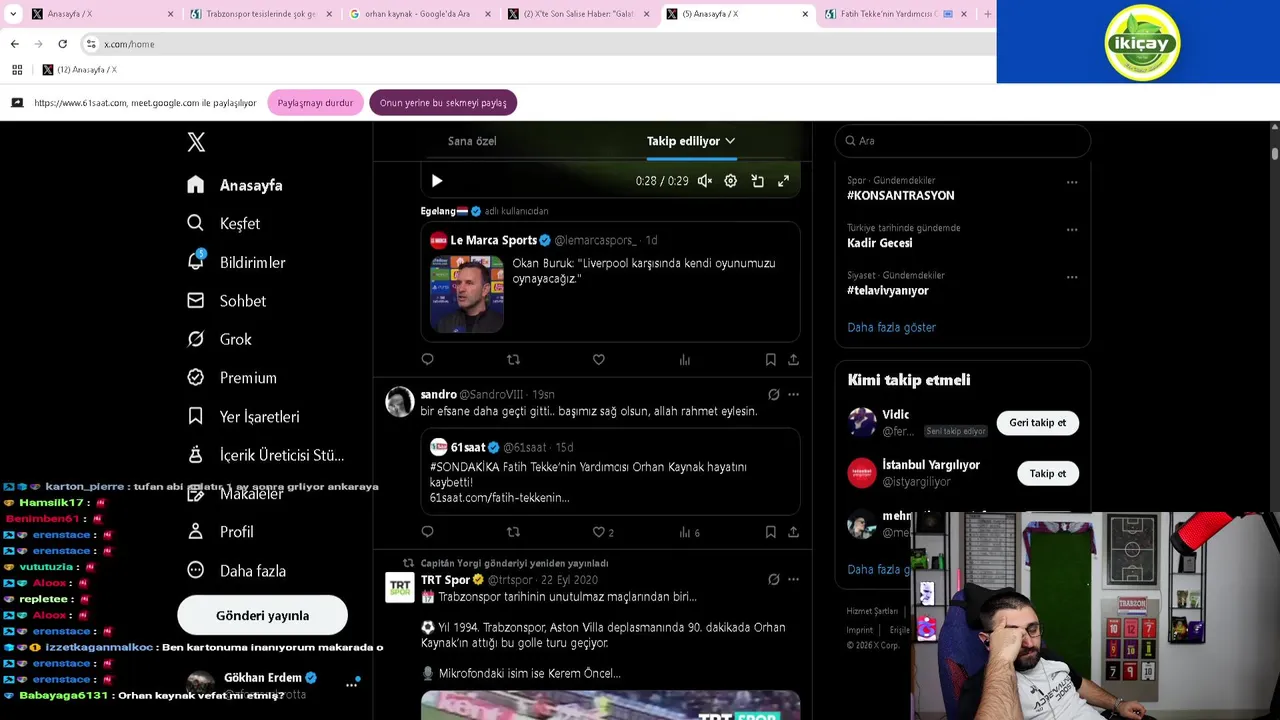Image resolution: width=1280 pixels, height=720 pixels.
Task: Click the x.com/home address bar
Action: point(540,44)
